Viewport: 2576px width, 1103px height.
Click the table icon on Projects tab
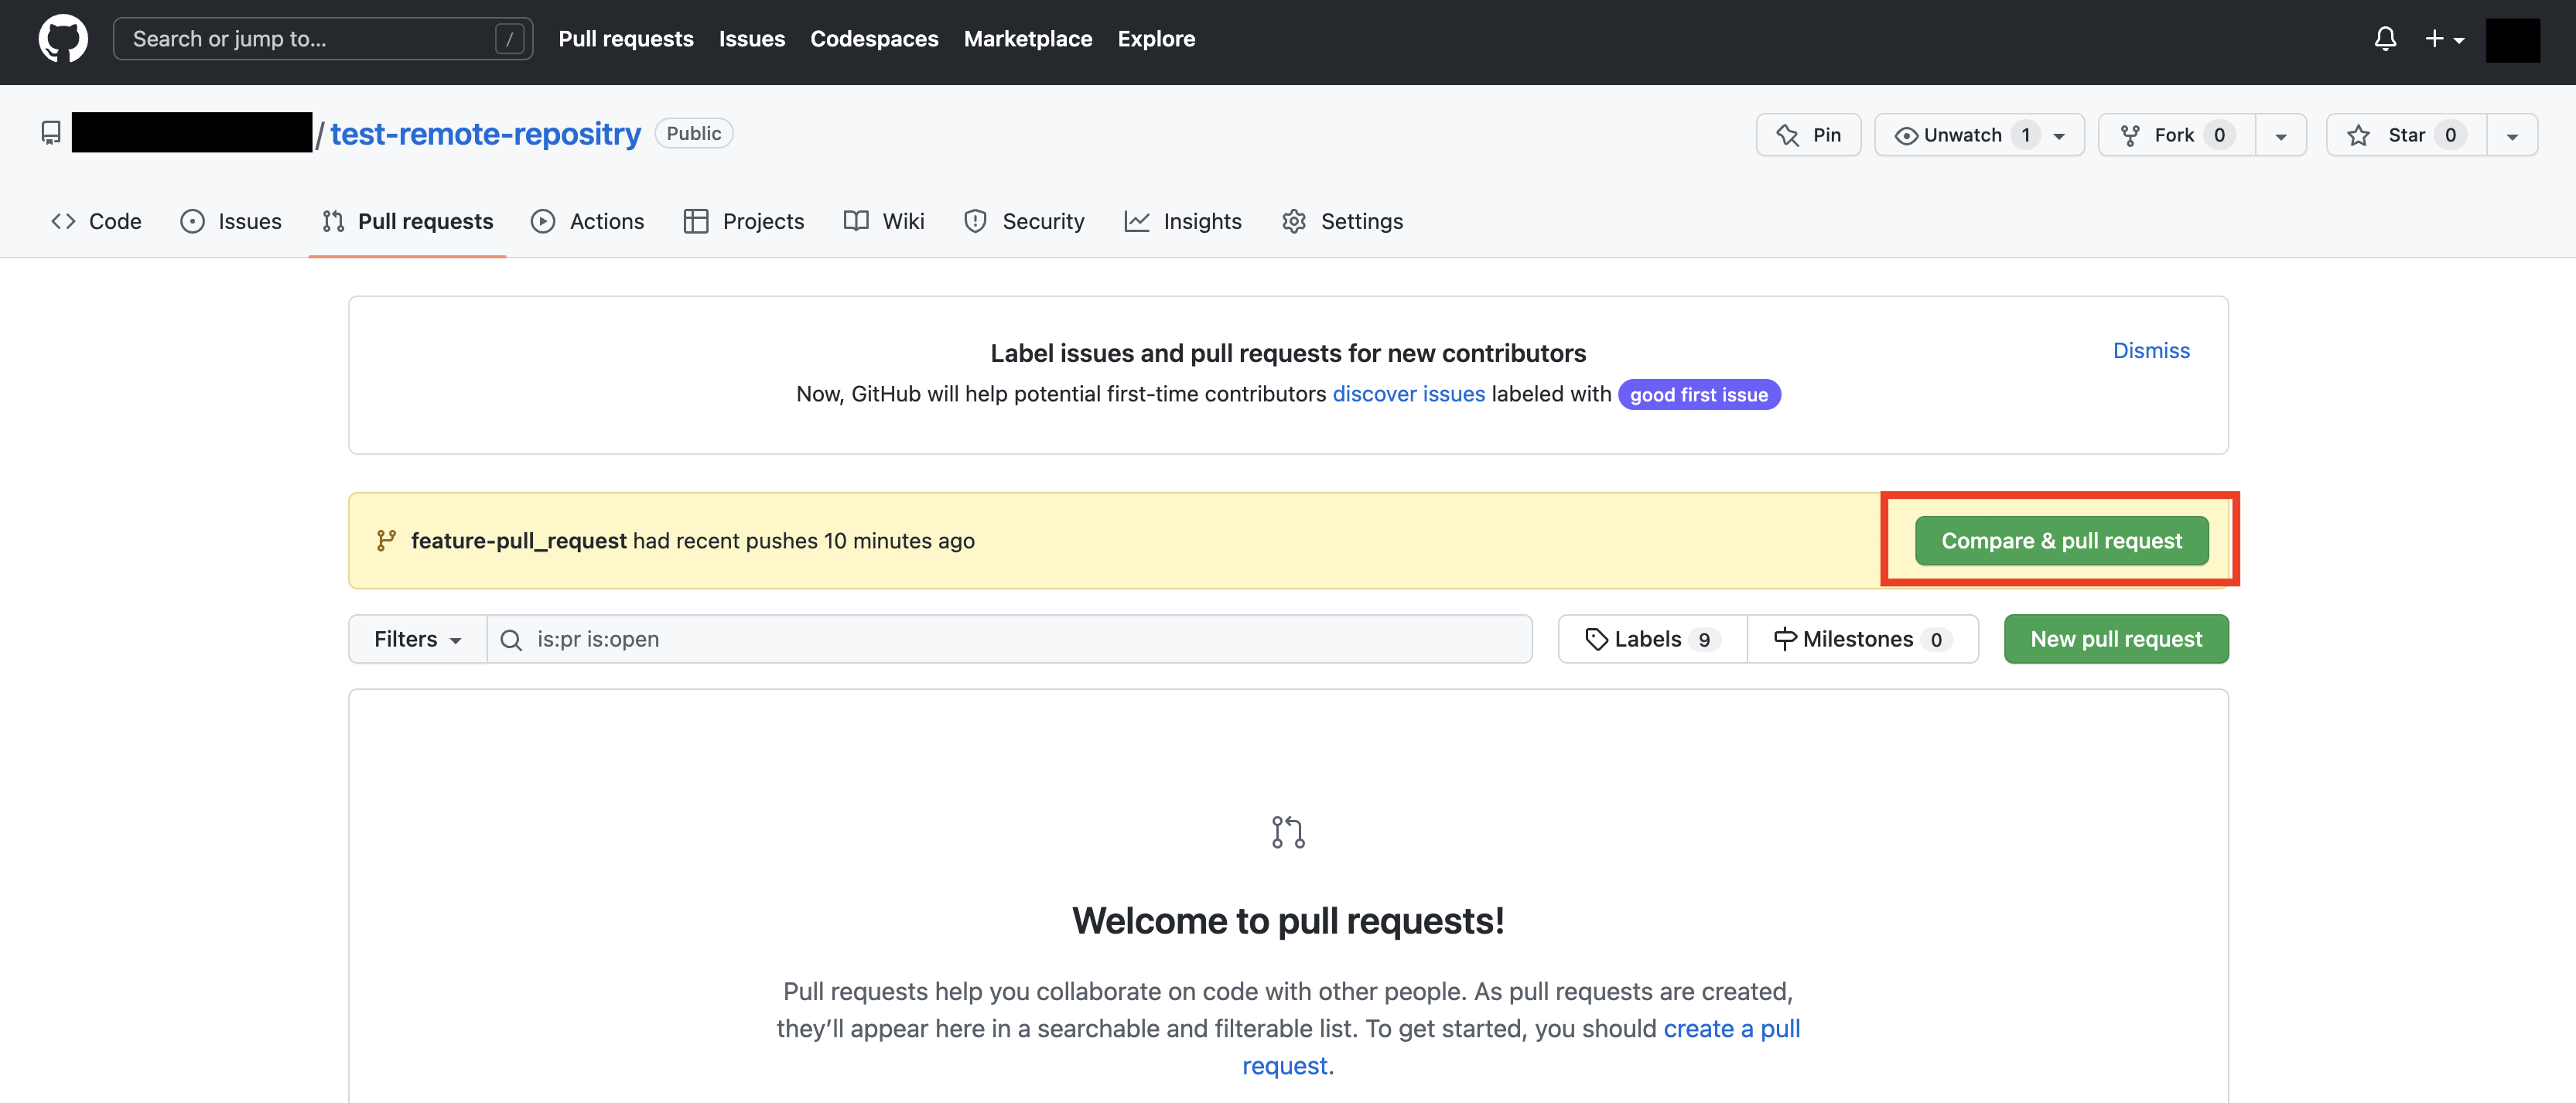[x=696, y=221]
